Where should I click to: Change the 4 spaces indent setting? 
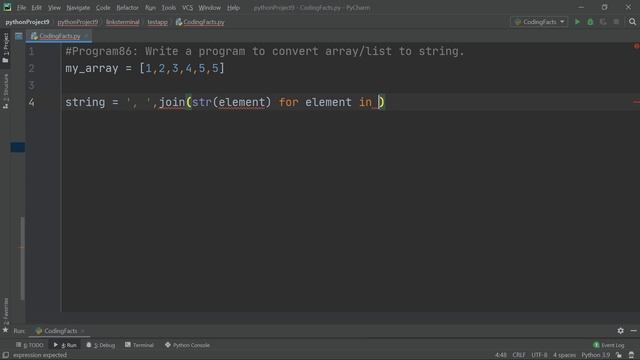tap(564, 355)
